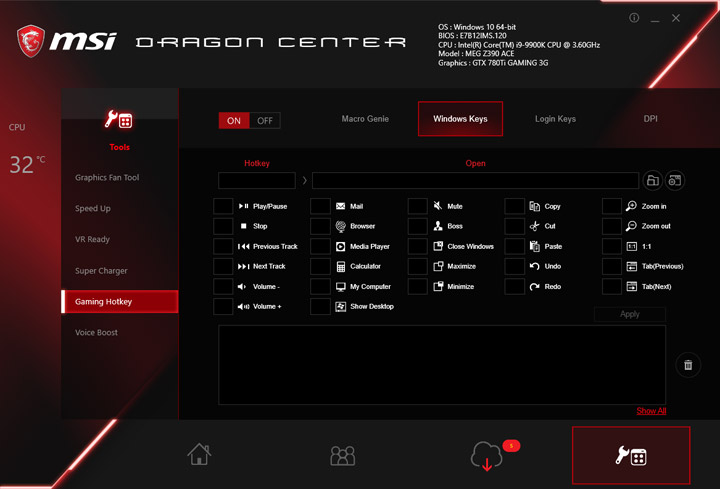Open Speed Up in sidebar

pyautogui.click(x=93, y=208)
